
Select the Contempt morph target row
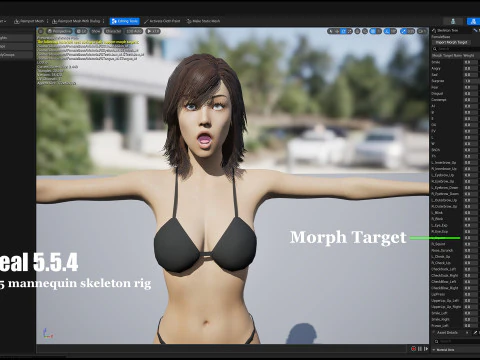pos(439,100)
